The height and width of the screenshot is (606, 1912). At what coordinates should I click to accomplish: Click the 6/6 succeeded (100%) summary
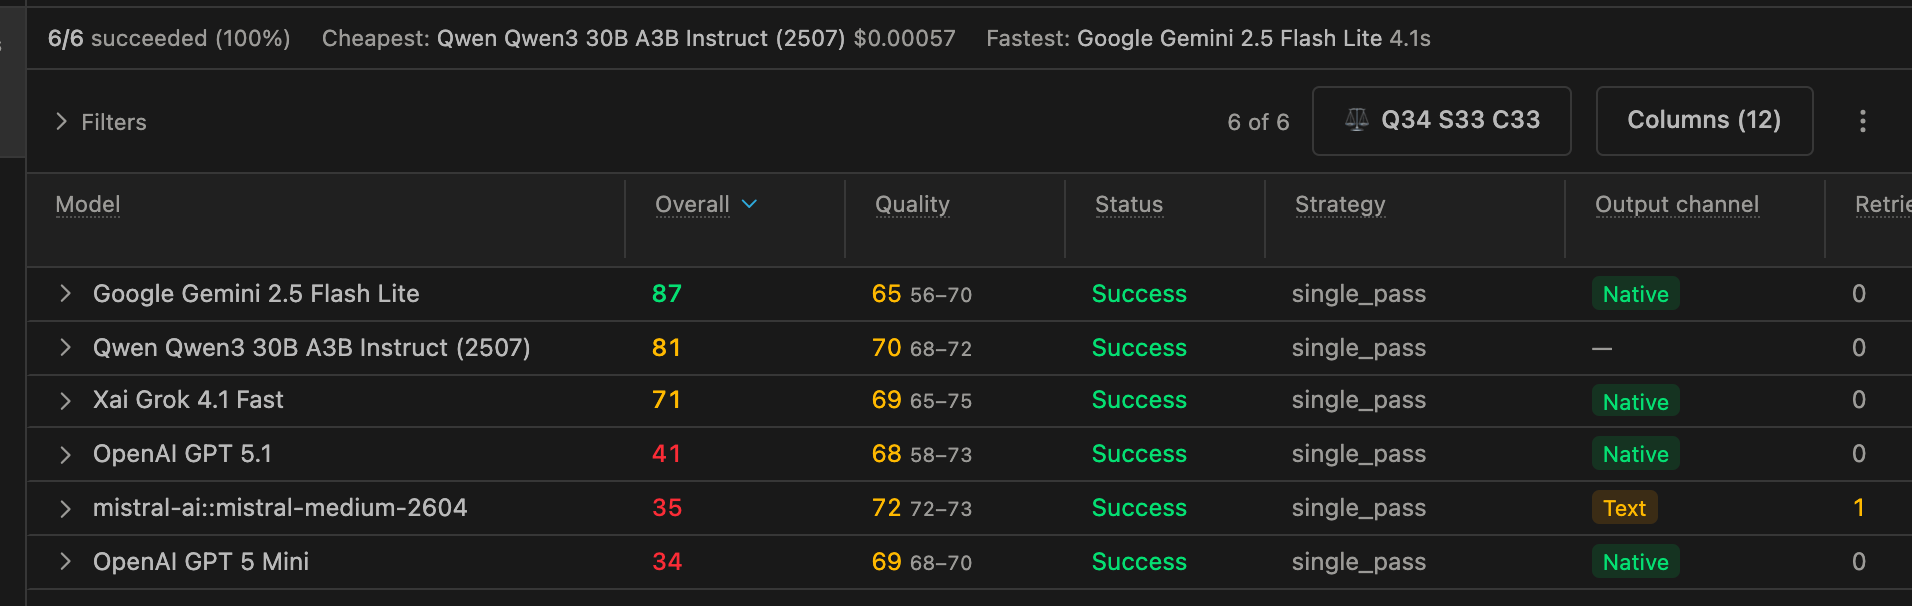tap(169, 38)
